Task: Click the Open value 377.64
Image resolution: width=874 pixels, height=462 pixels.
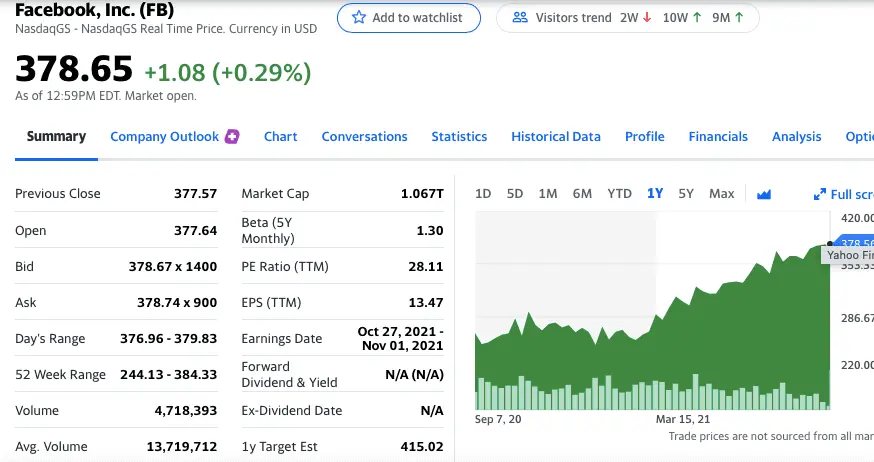Action: click(x=195, y=230)
